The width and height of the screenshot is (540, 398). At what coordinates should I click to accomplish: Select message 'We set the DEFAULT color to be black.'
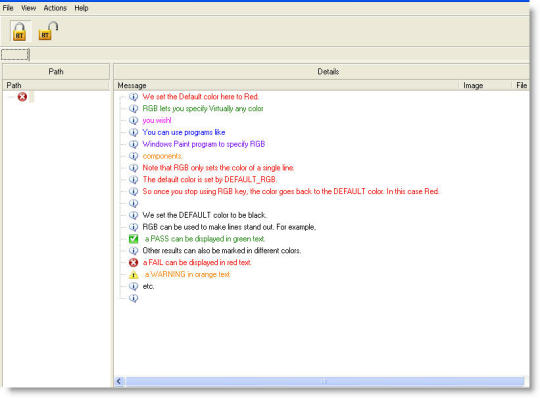point(204,215)
